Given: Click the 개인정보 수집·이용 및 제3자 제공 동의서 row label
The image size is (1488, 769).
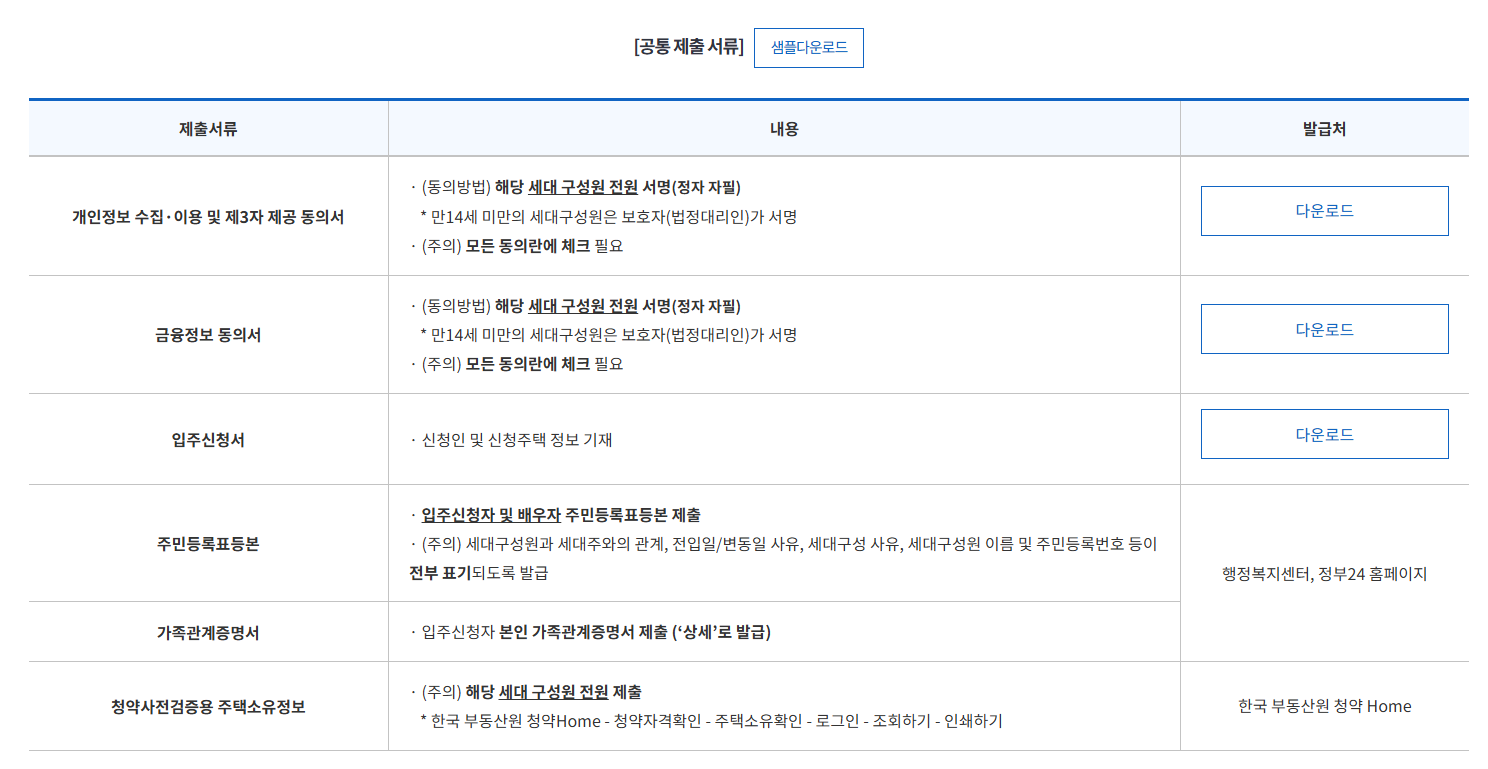Looking at the screenshot, I should (x=208, y=217).
